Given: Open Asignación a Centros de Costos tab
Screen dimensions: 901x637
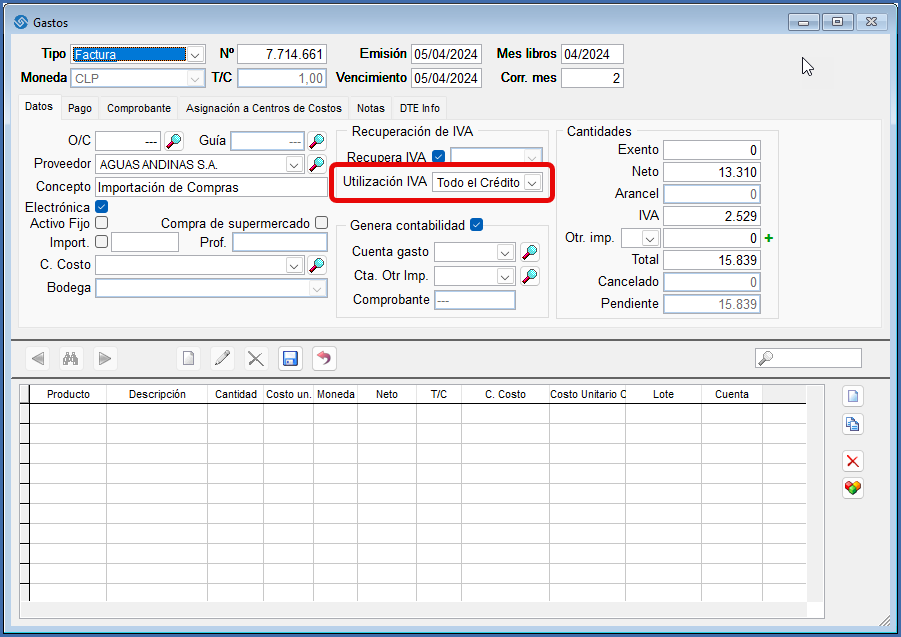Looking at the screenshot, I should pos(264,108).
